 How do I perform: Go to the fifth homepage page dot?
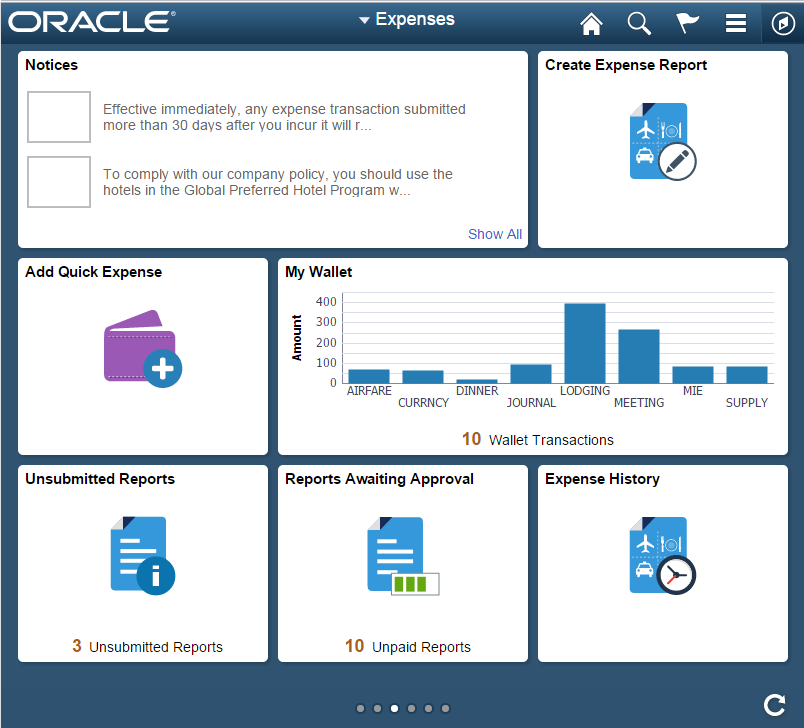[x=428, y=709]
